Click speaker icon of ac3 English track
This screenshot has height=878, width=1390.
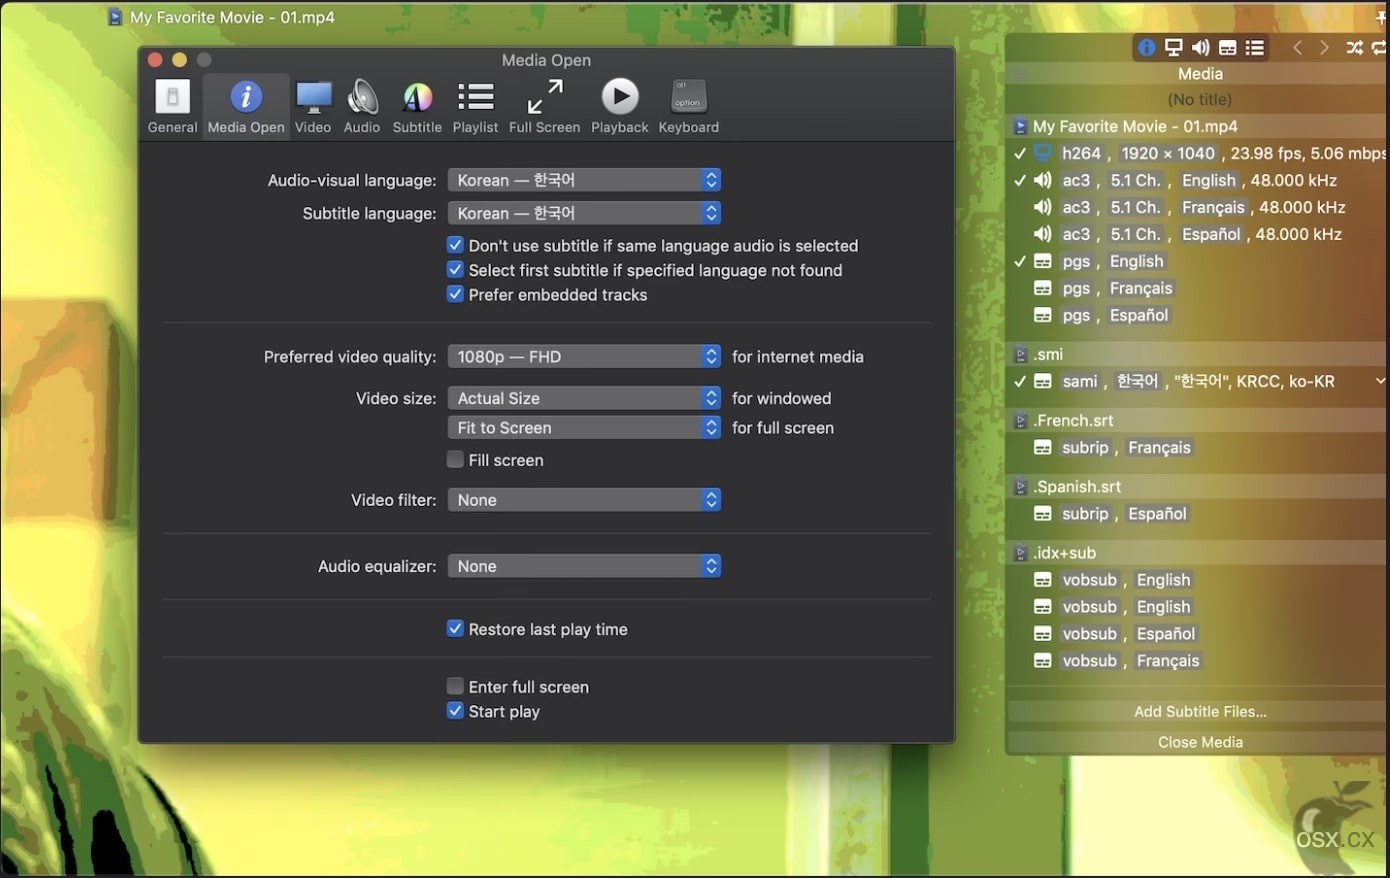point(1043,180)
